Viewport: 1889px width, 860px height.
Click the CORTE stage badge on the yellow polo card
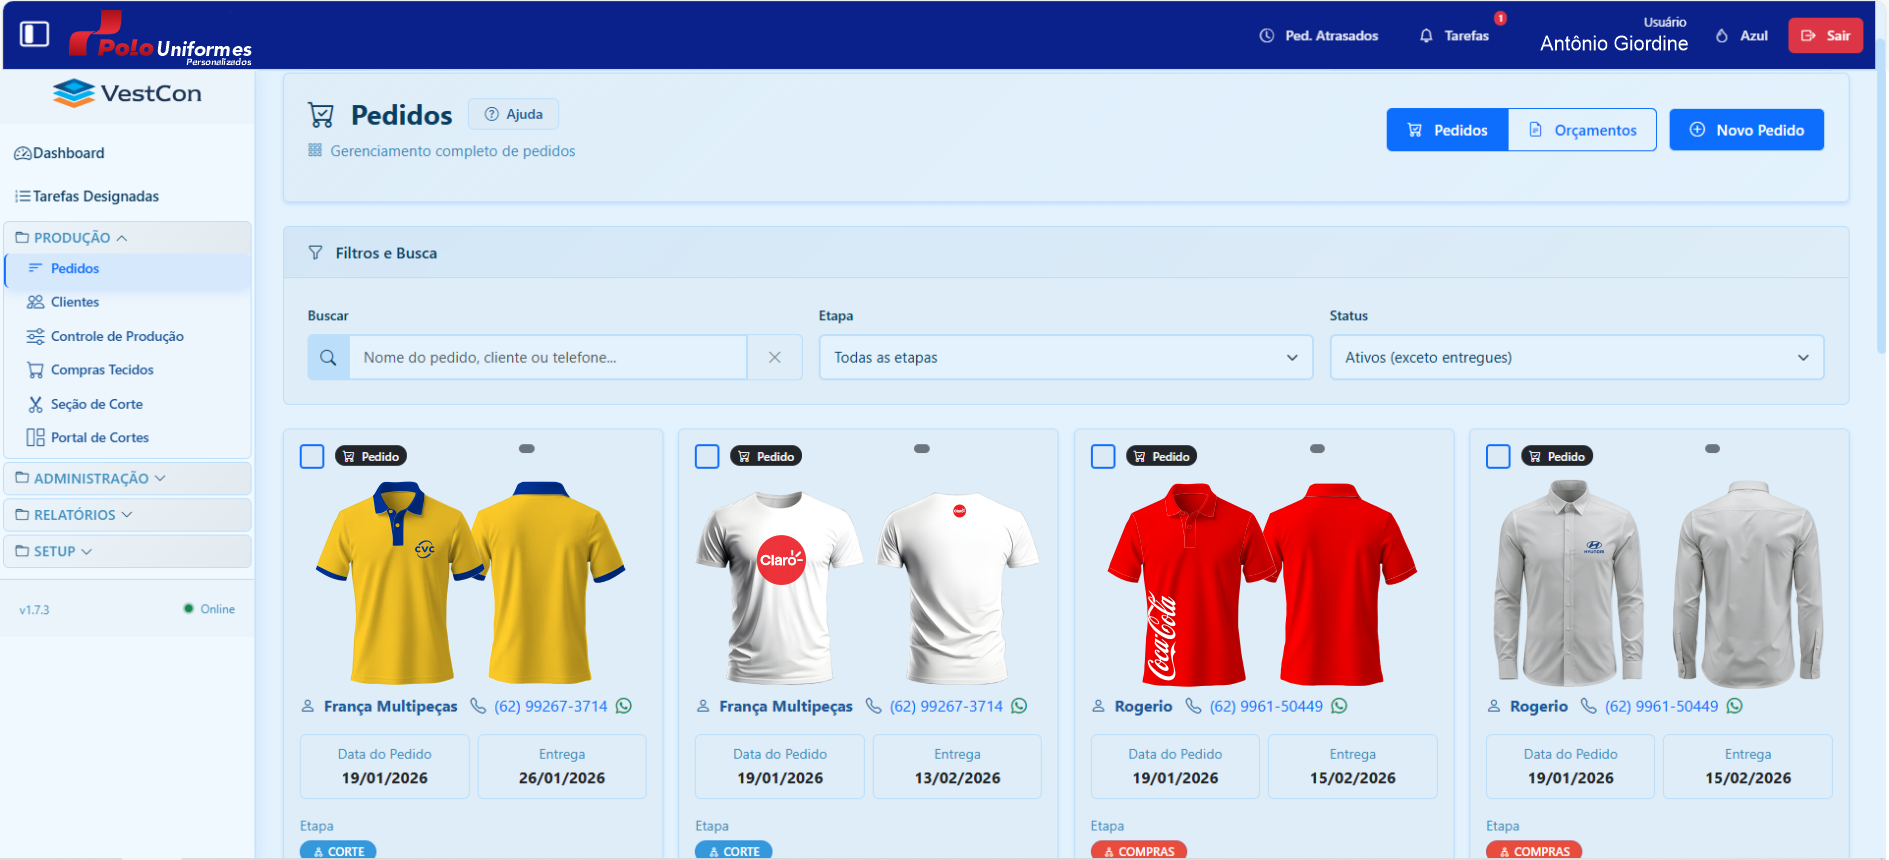point(338,851)
